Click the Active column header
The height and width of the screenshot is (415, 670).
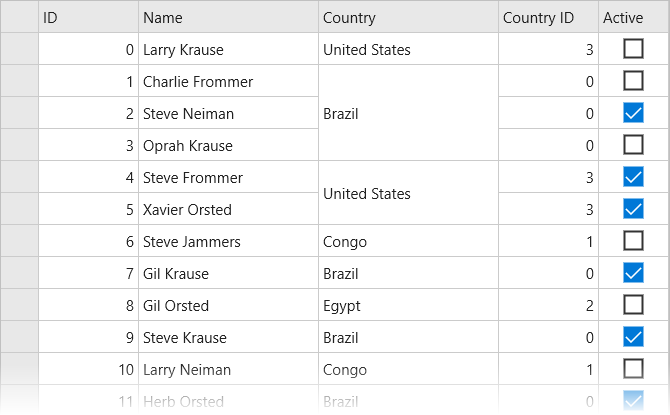[x=633, y=17]
